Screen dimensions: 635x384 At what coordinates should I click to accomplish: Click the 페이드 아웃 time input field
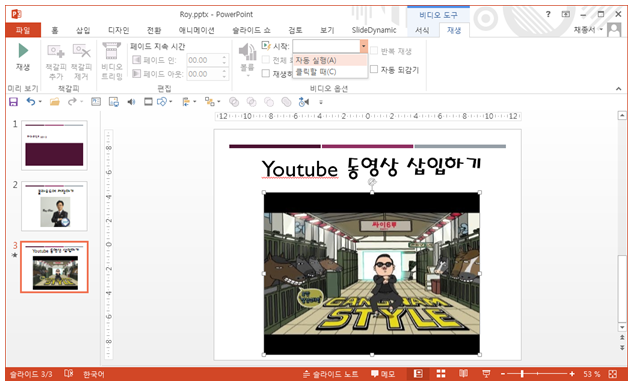click(x=204, y=74)
